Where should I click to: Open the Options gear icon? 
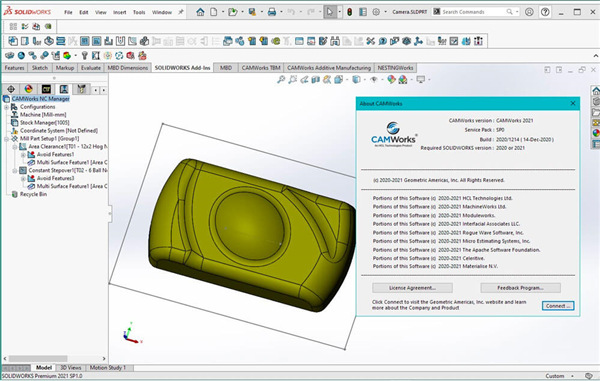[376, 12]
